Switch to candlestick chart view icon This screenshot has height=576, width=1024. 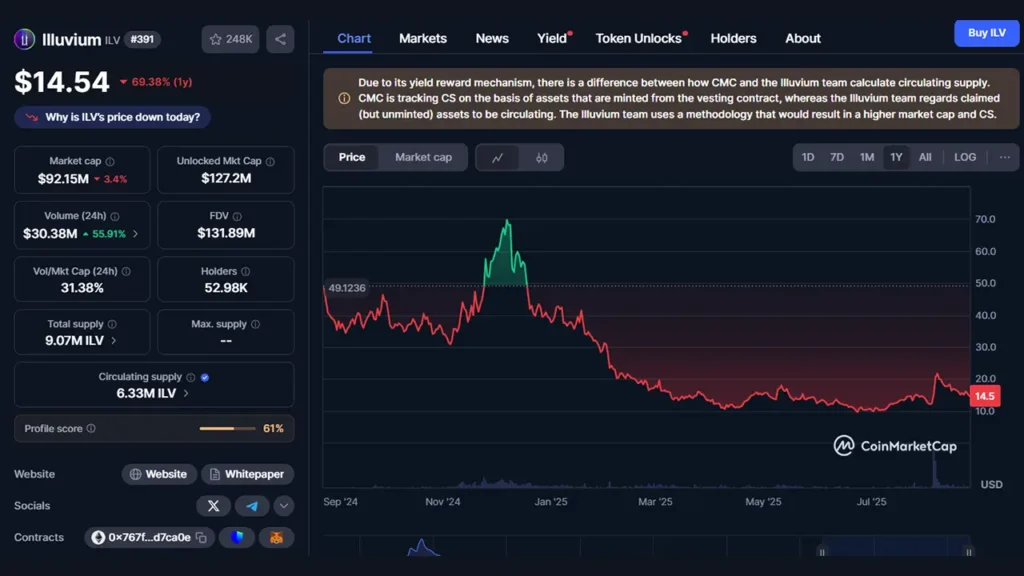541,157
